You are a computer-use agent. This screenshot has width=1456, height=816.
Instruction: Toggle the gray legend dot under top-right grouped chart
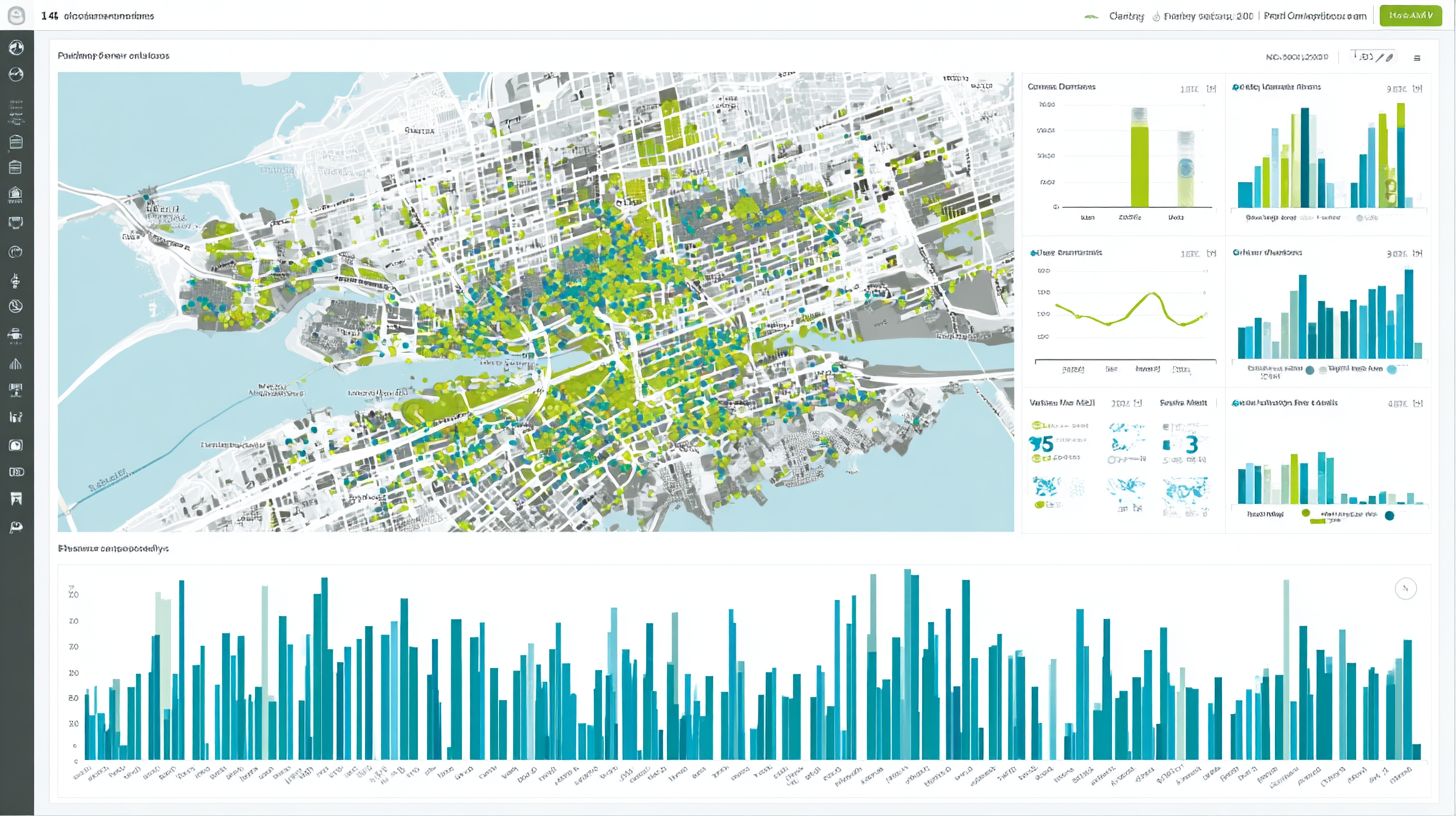pos(1359,217)
